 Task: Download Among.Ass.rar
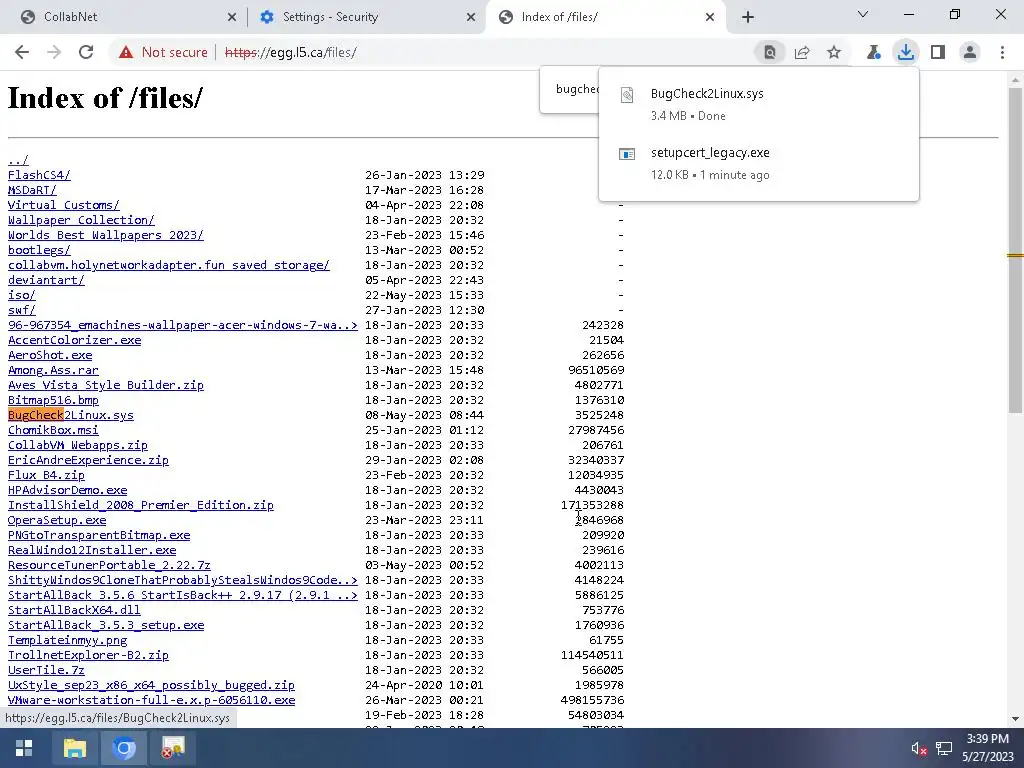(53, 370)
